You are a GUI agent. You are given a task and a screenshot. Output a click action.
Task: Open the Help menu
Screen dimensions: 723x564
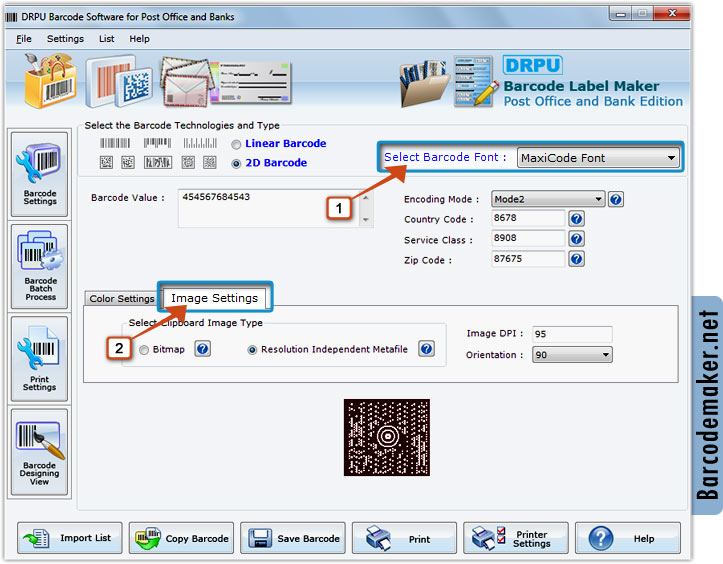click(139, 39)
